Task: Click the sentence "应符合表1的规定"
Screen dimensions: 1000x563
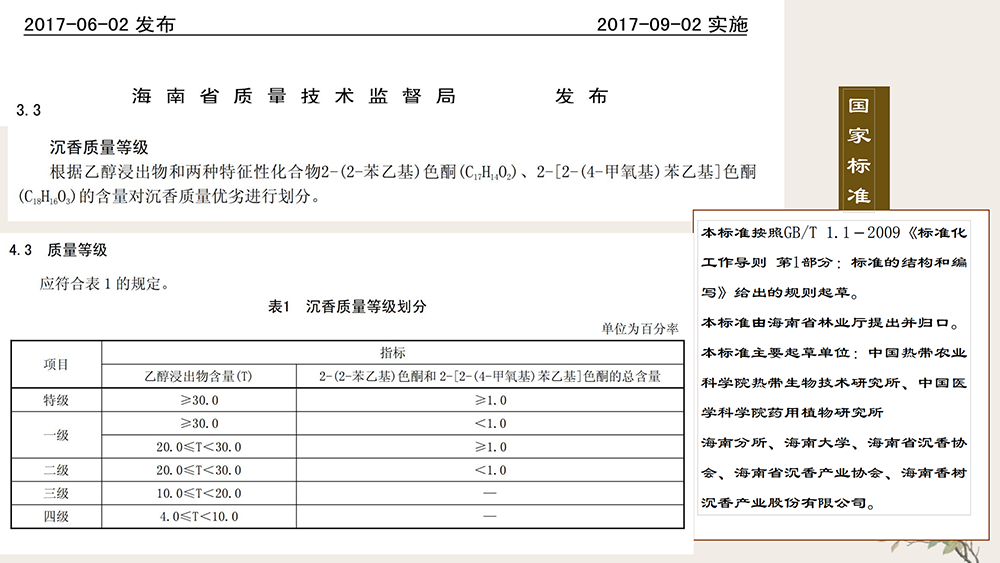Action: click(x=104, y=284)
